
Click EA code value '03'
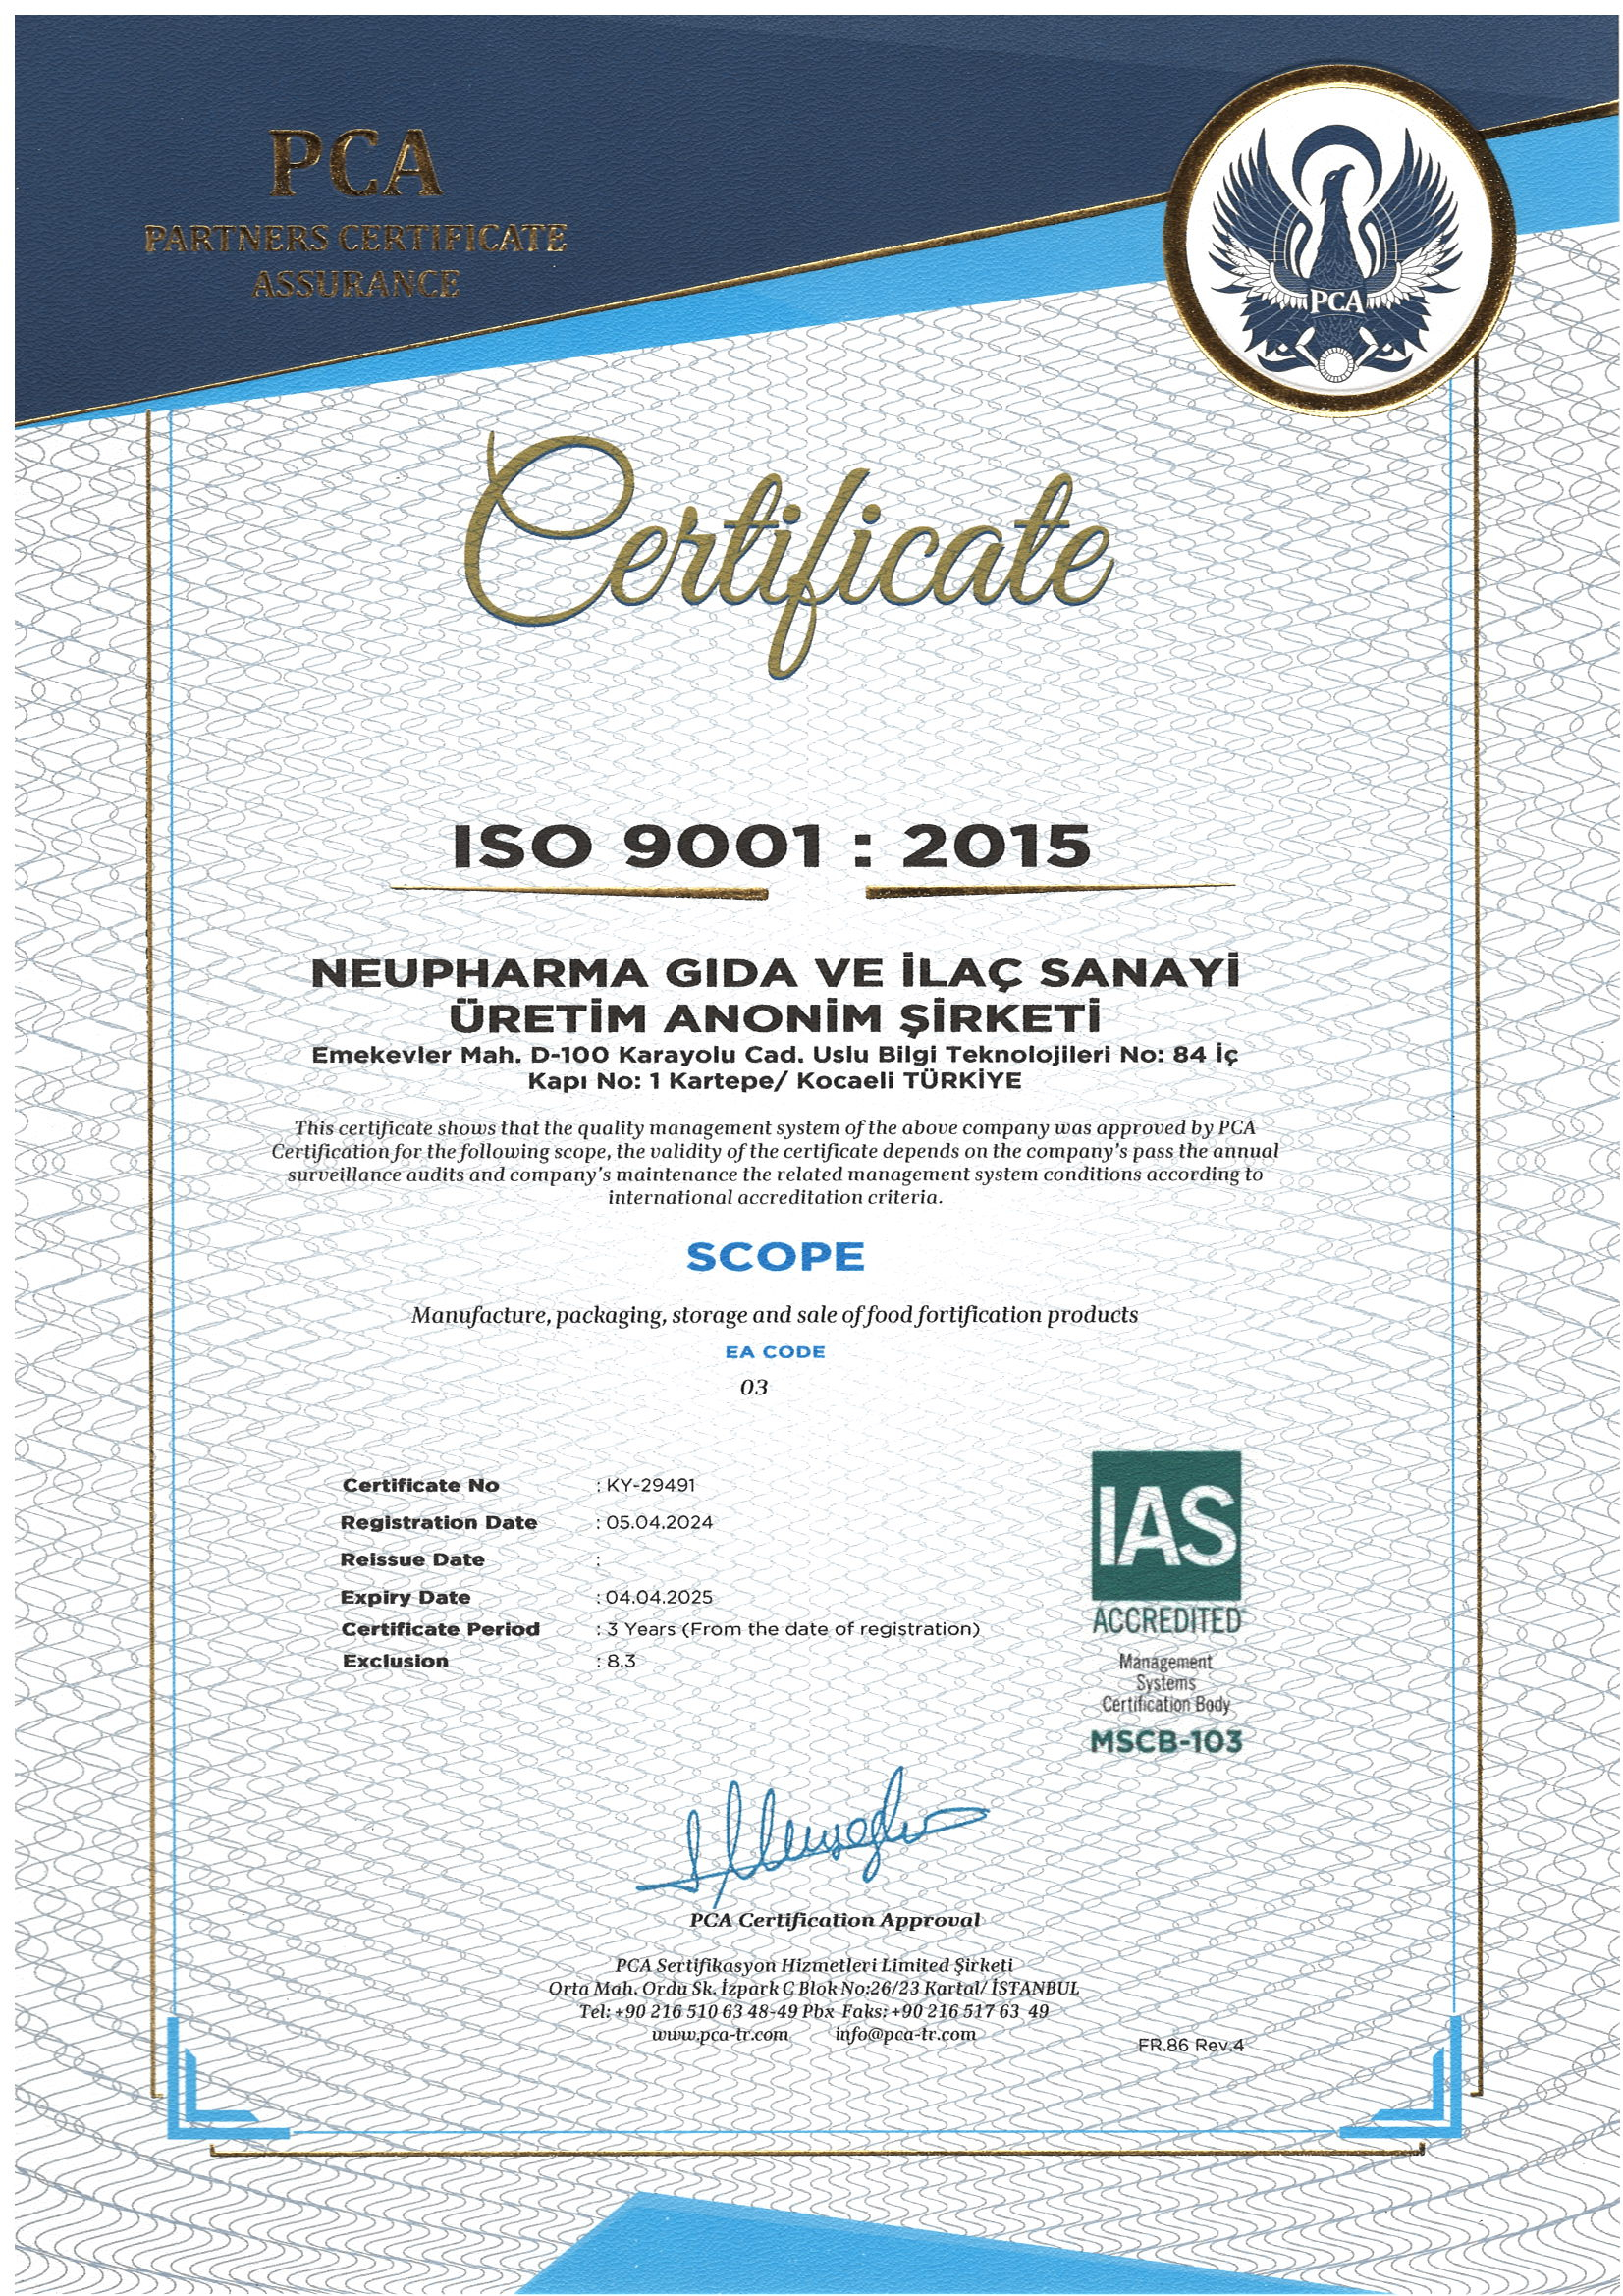[x=754, y=1388]
